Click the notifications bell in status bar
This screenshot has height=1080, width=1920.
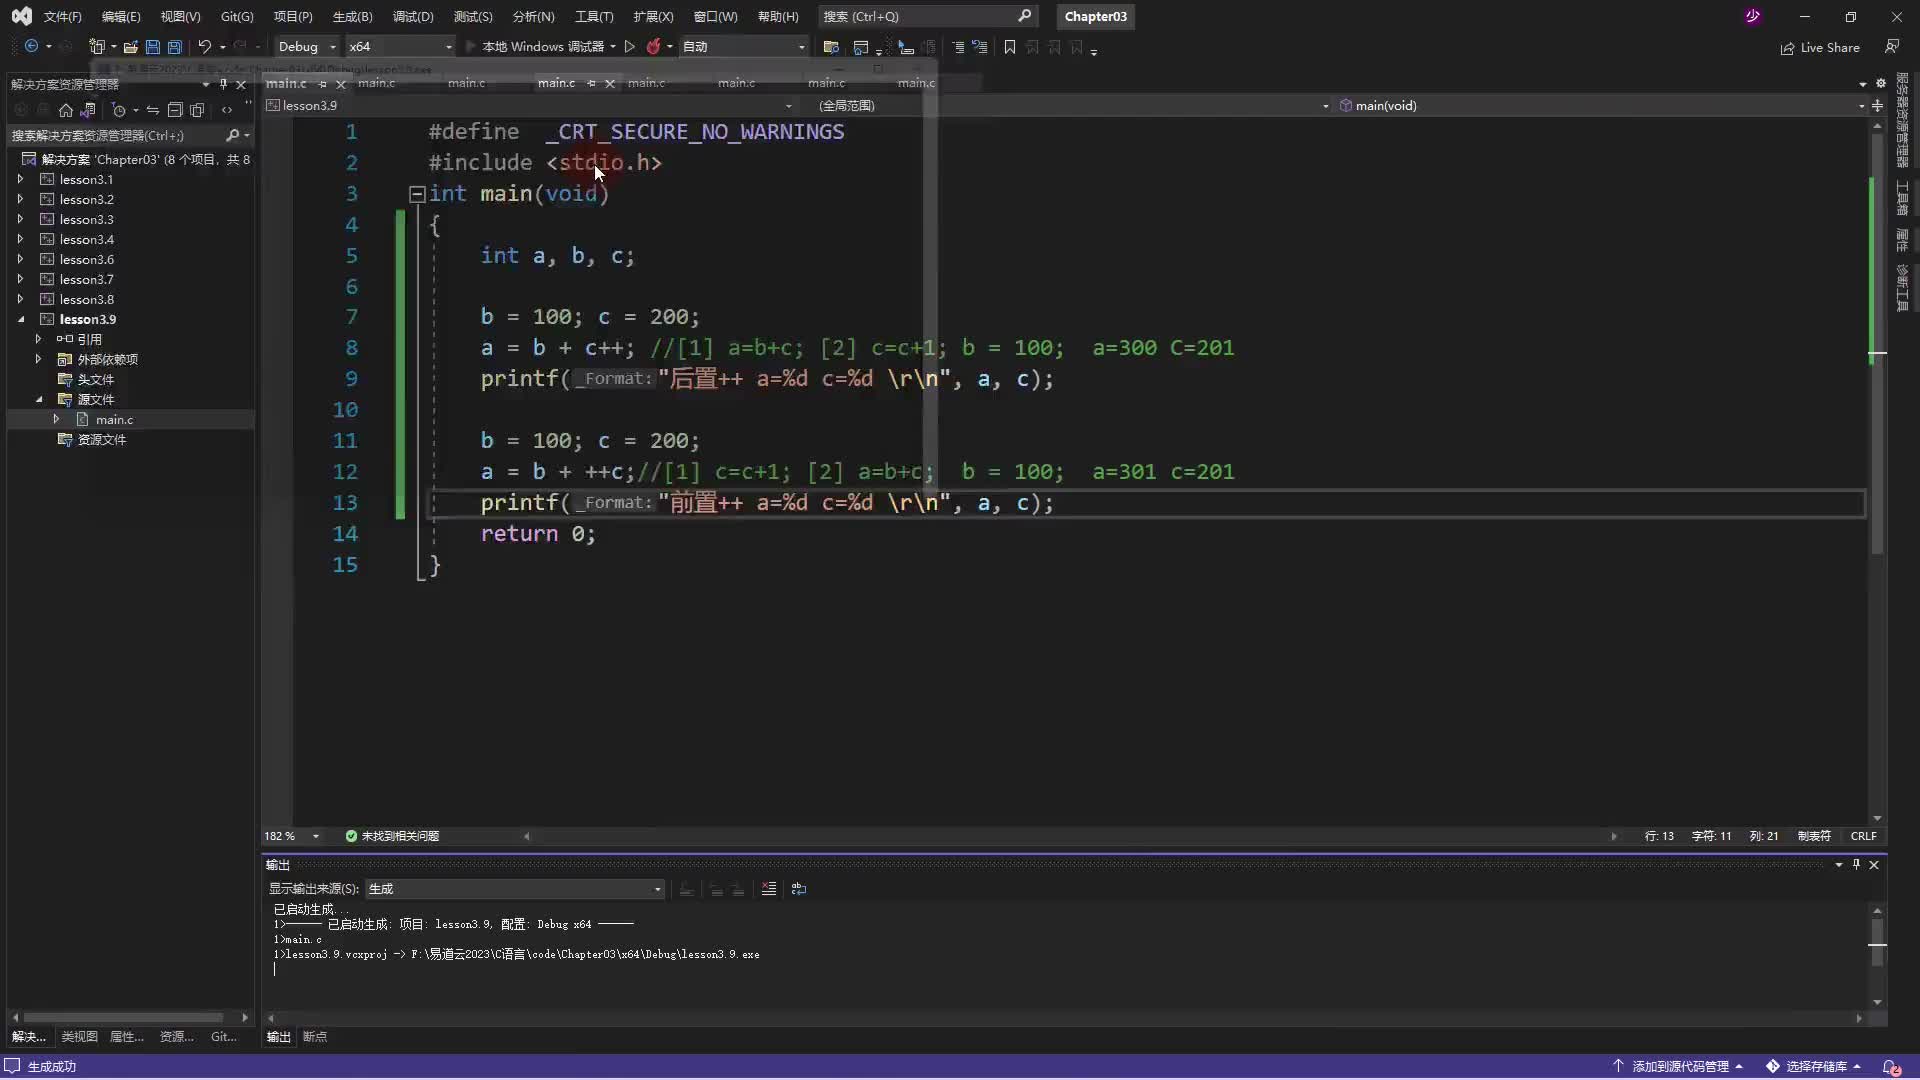pos(1890,1066)
